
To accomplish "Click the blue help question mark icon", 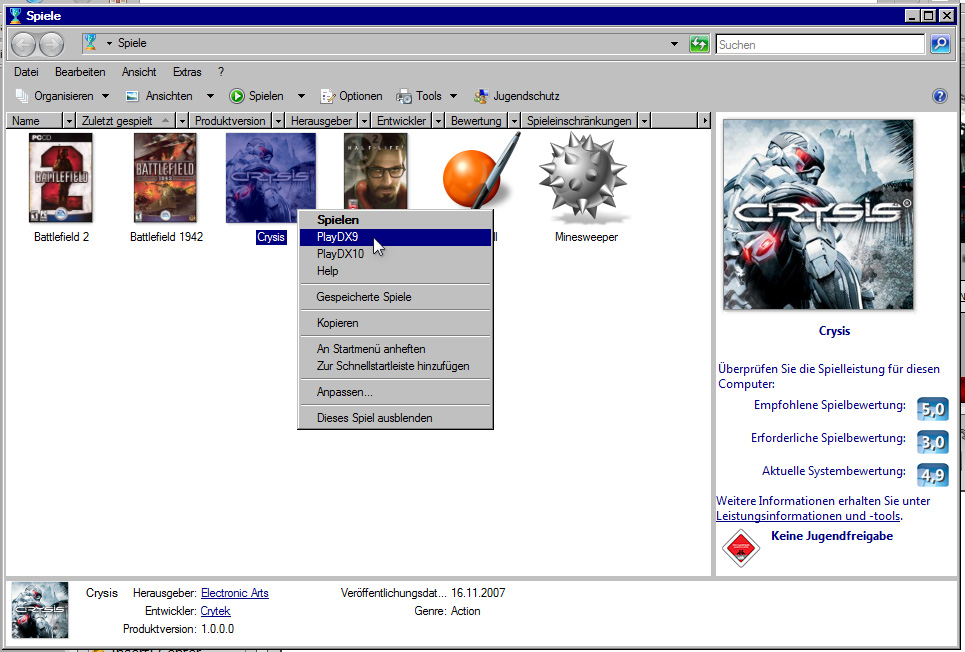I will click(939, 96).
